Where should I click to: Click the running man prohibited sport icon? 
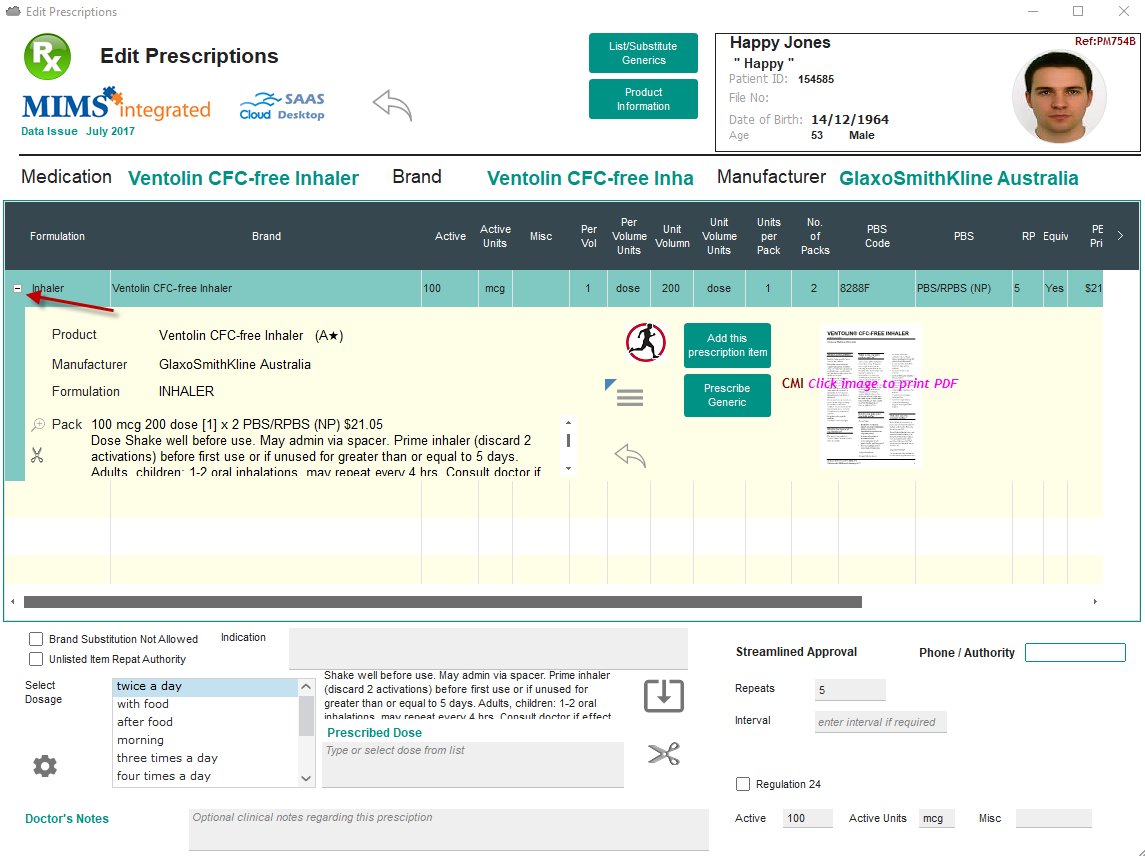coord(646,342)
